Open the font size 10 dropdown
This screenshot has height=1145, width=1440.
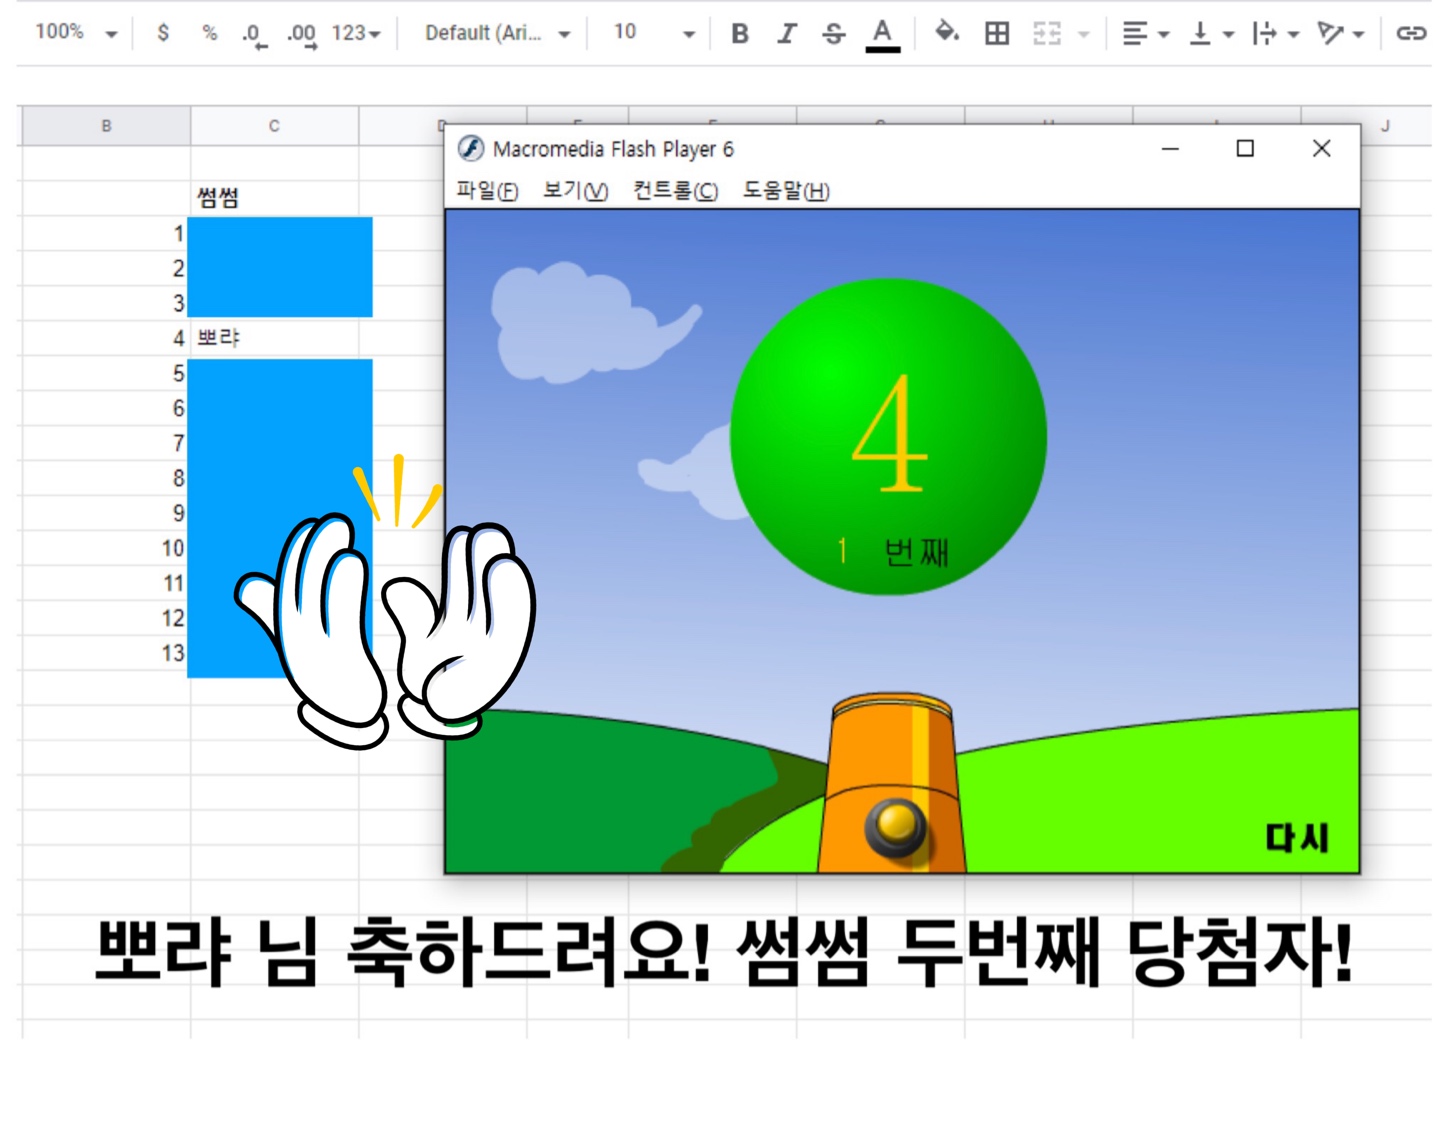click(654, 33)
